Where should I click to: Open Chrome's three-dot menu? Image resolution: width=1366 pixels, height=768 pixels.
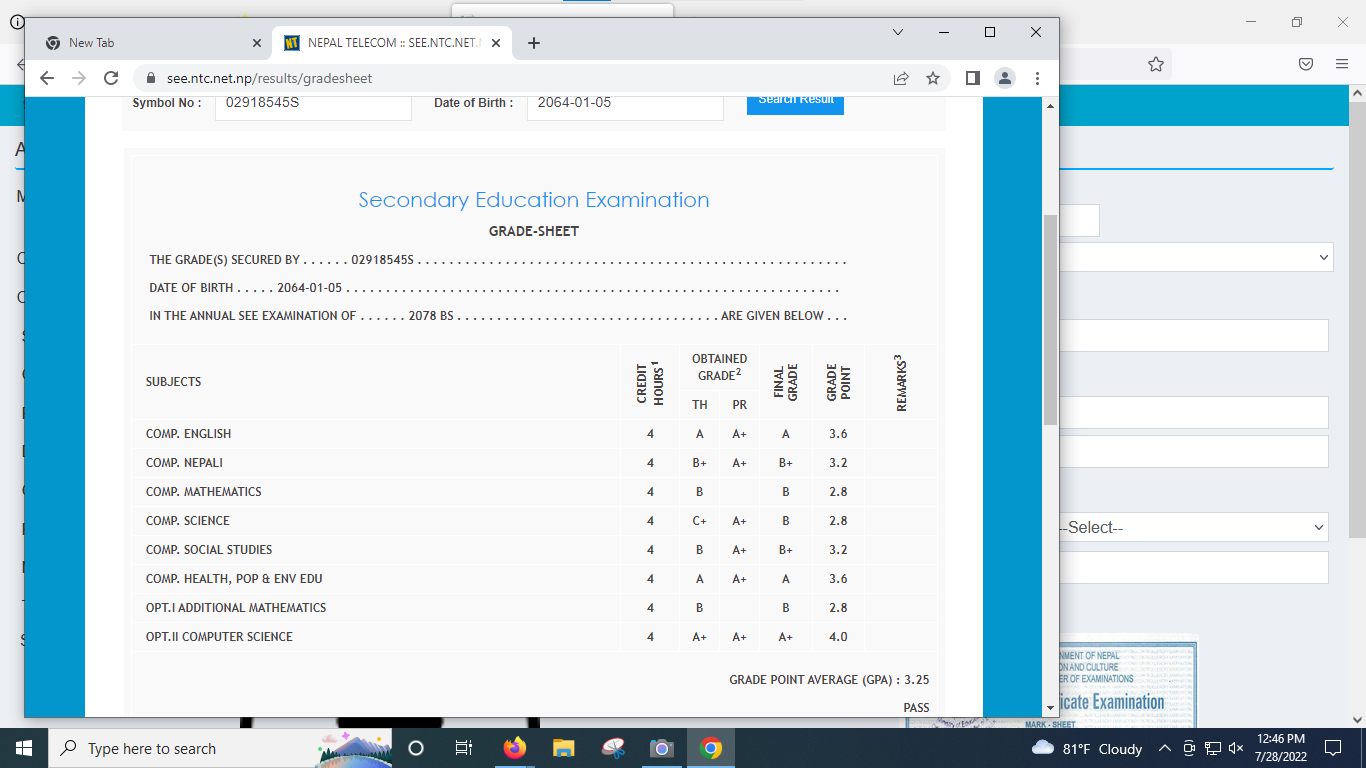point(1037,78)
